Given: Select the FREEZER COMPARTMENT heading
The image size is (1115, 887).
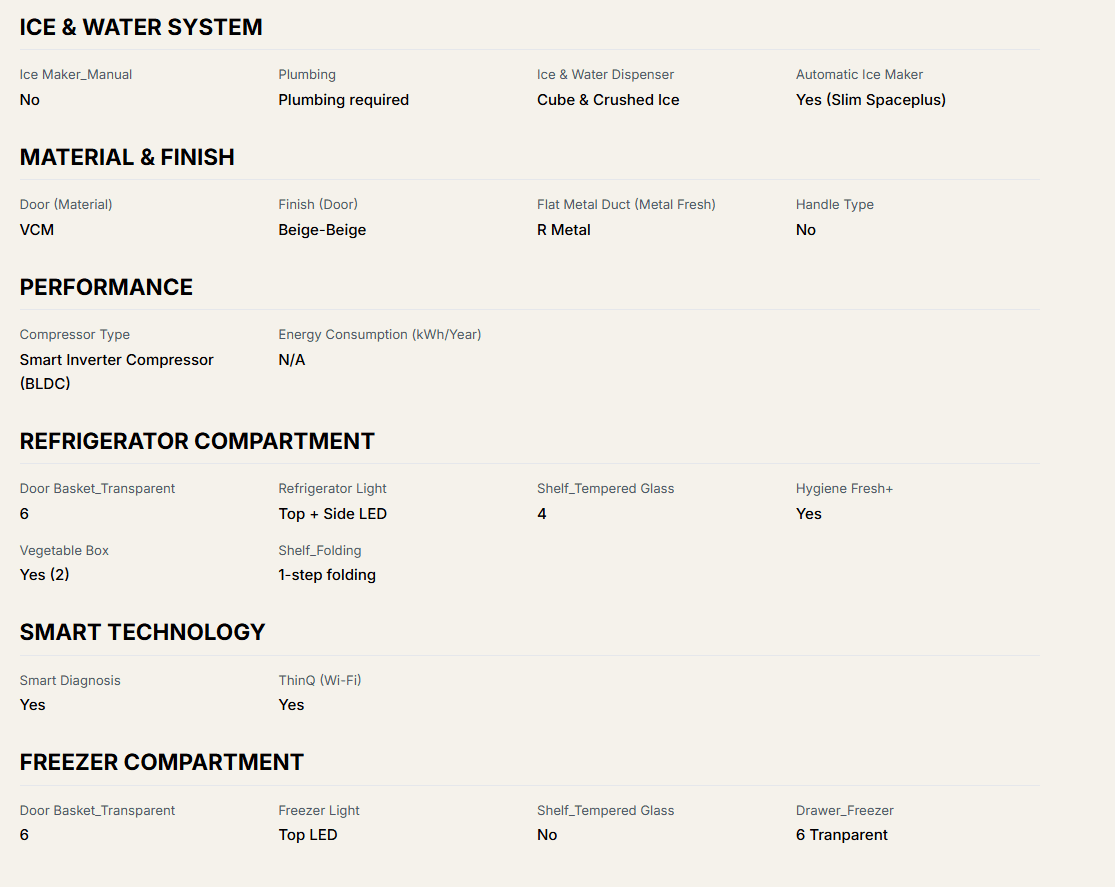Looking at the screenshot, I should (161, 763).
